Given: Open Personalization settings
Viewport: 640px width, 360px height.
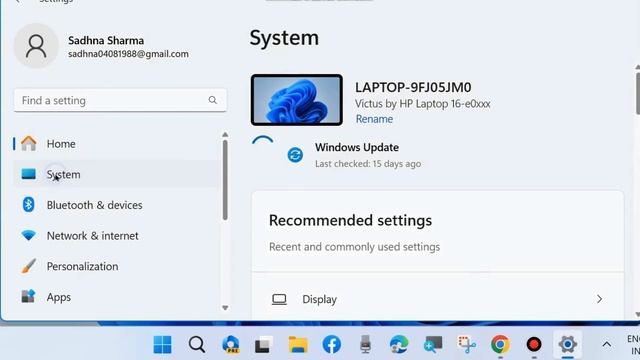Looking at the screenshot, I should pyautogui.click(x=116, y=266).
